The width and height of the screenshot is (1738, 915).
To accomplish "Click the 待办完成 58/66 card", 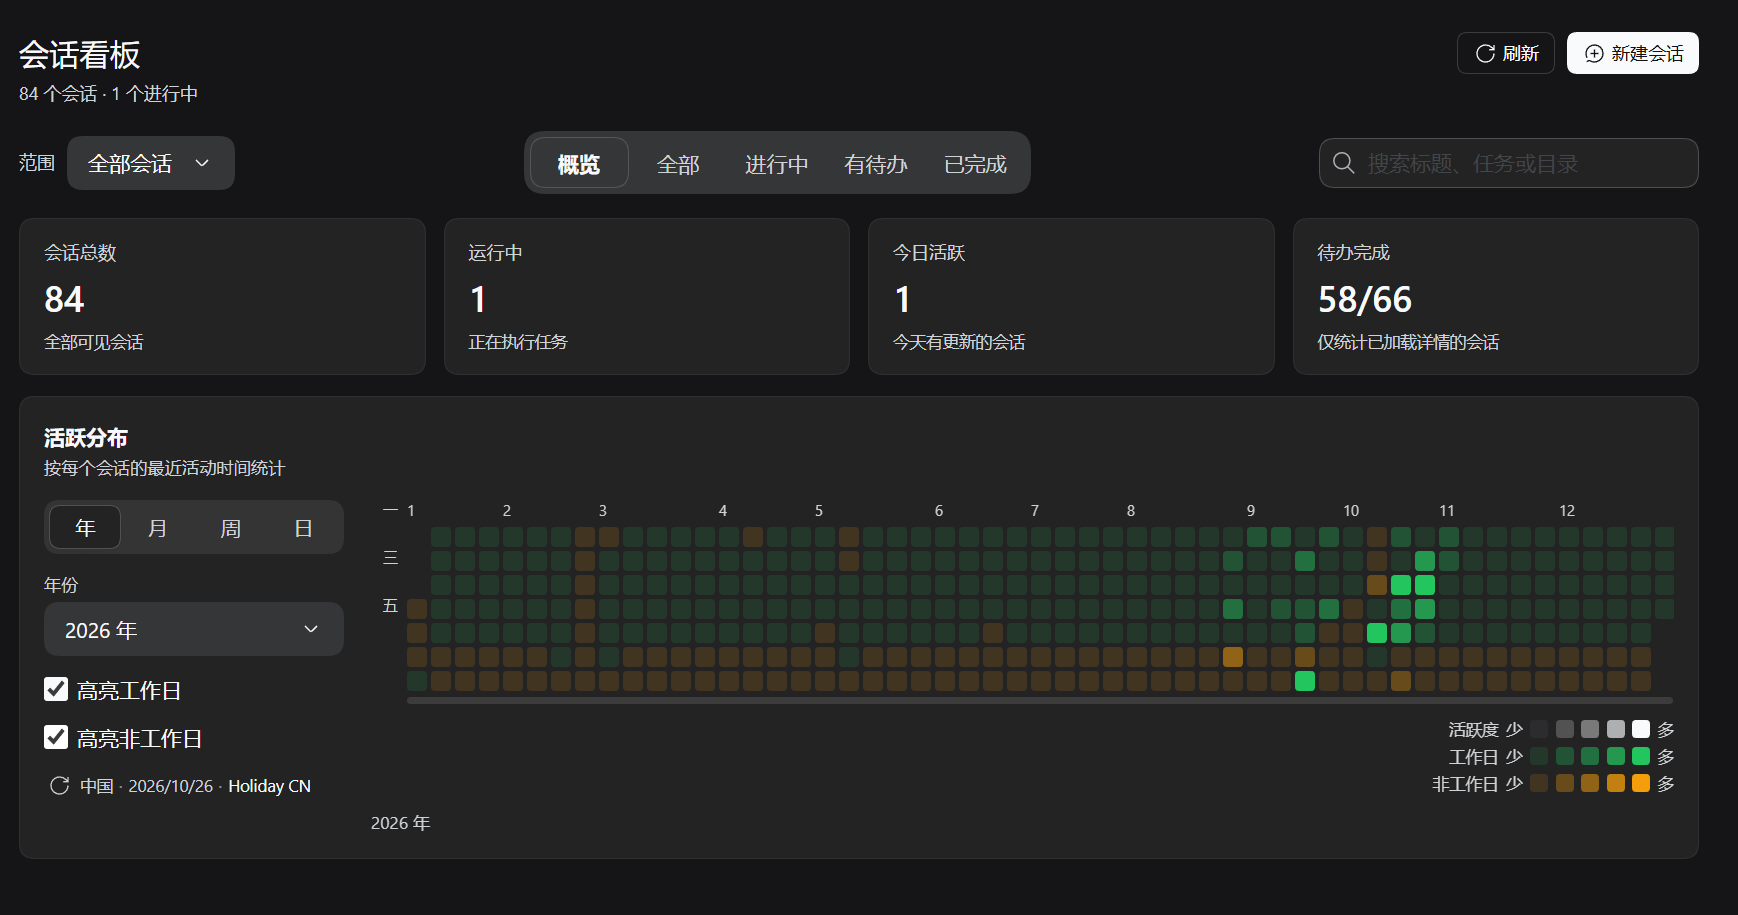I will coord(1496,296).
